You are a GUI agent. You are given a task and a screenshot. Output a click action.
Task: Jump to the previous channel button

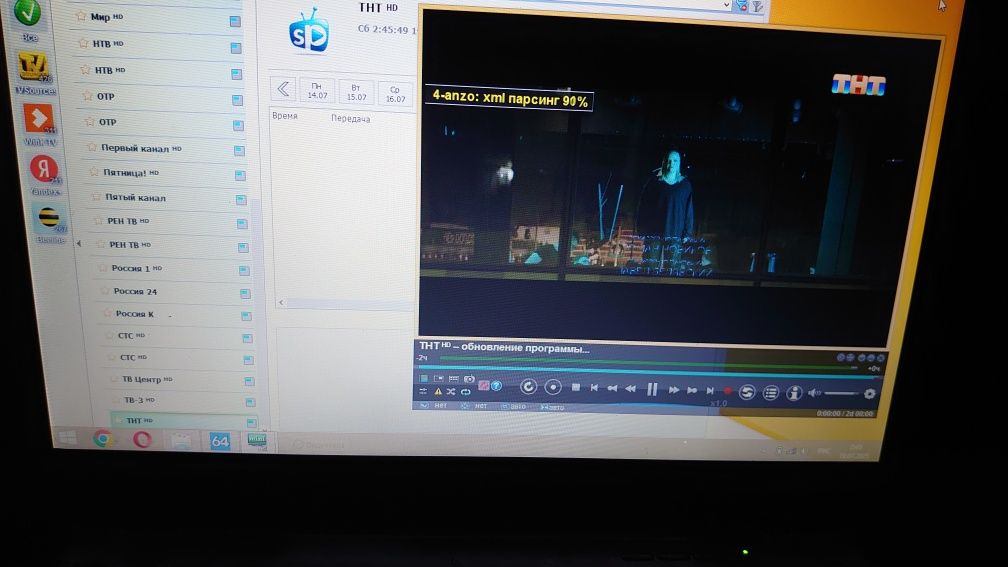tap(594, 388)
